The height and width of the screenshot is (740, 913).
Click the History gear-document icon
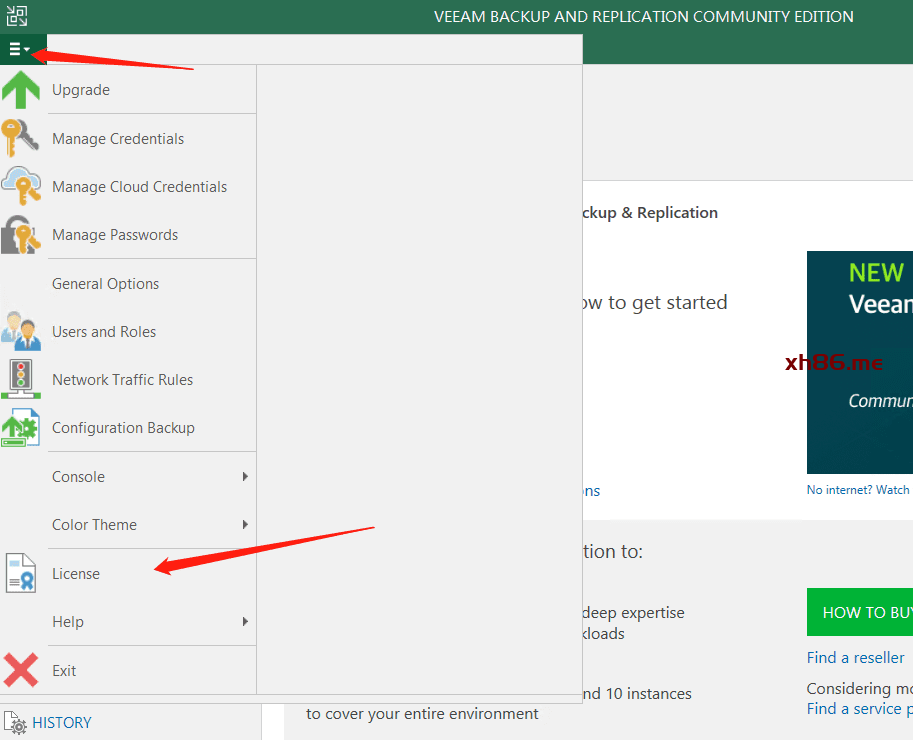coord(16,723)
